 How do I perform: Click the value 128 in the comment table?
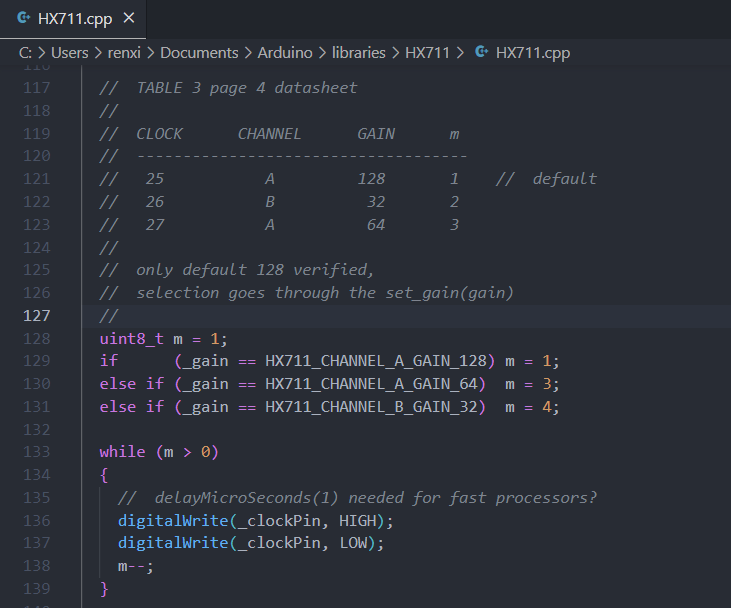(x=371, y=179)
